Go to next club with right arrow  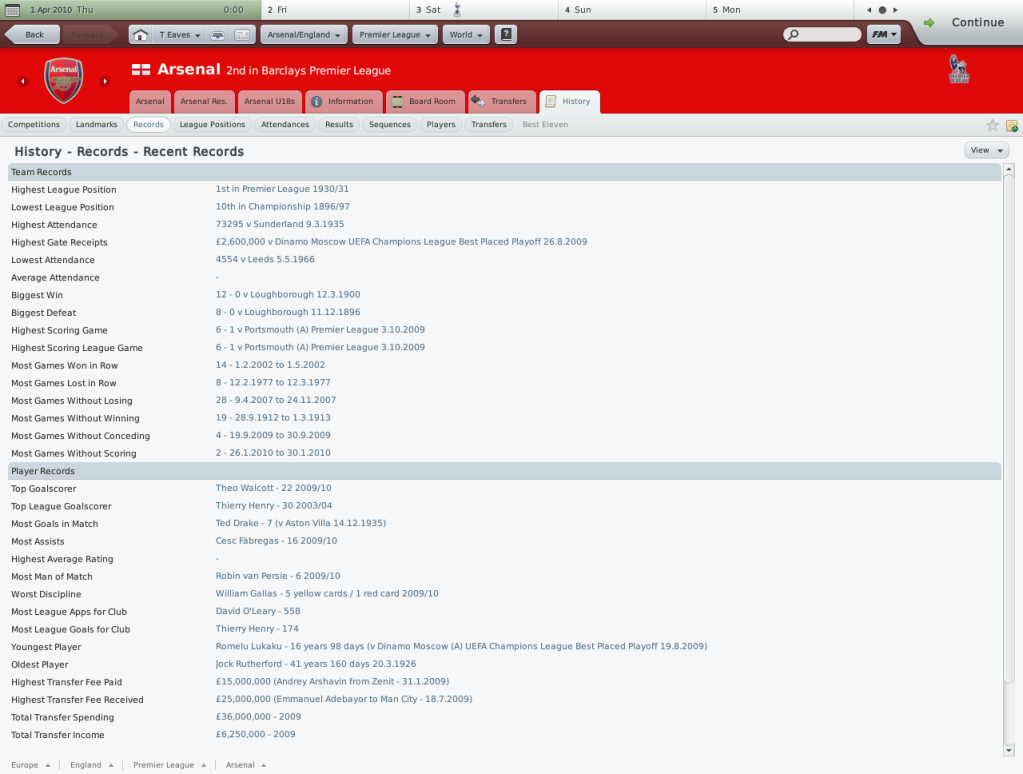[x=105, y=81]
